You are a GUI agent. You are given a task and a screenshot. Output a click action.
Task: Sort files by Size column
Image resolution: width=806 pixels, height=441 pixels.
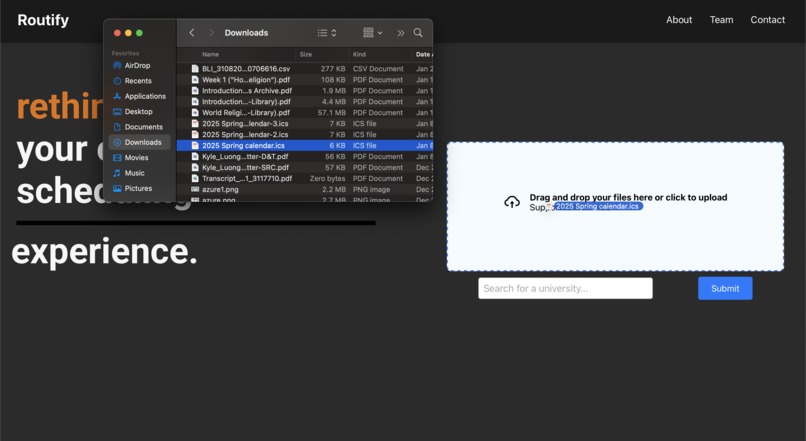(306, 54)
